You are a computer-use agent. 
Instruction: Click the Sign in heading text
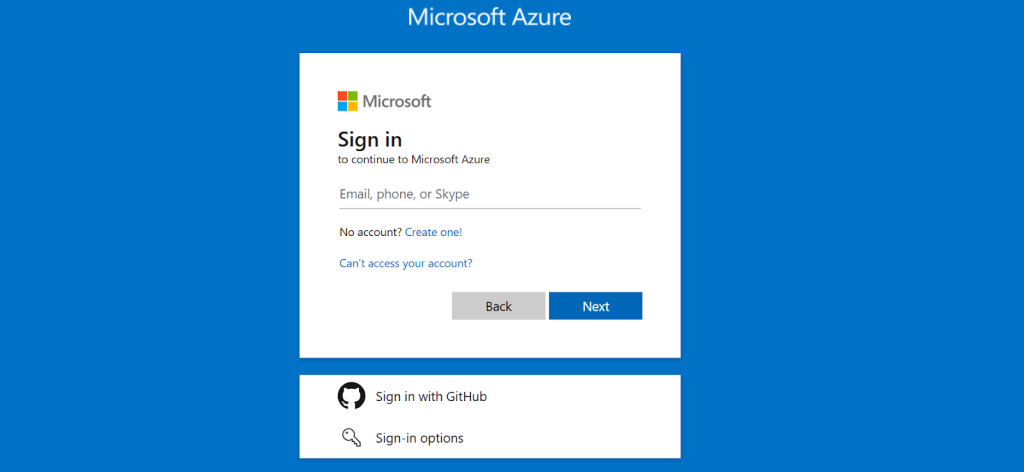370,139
